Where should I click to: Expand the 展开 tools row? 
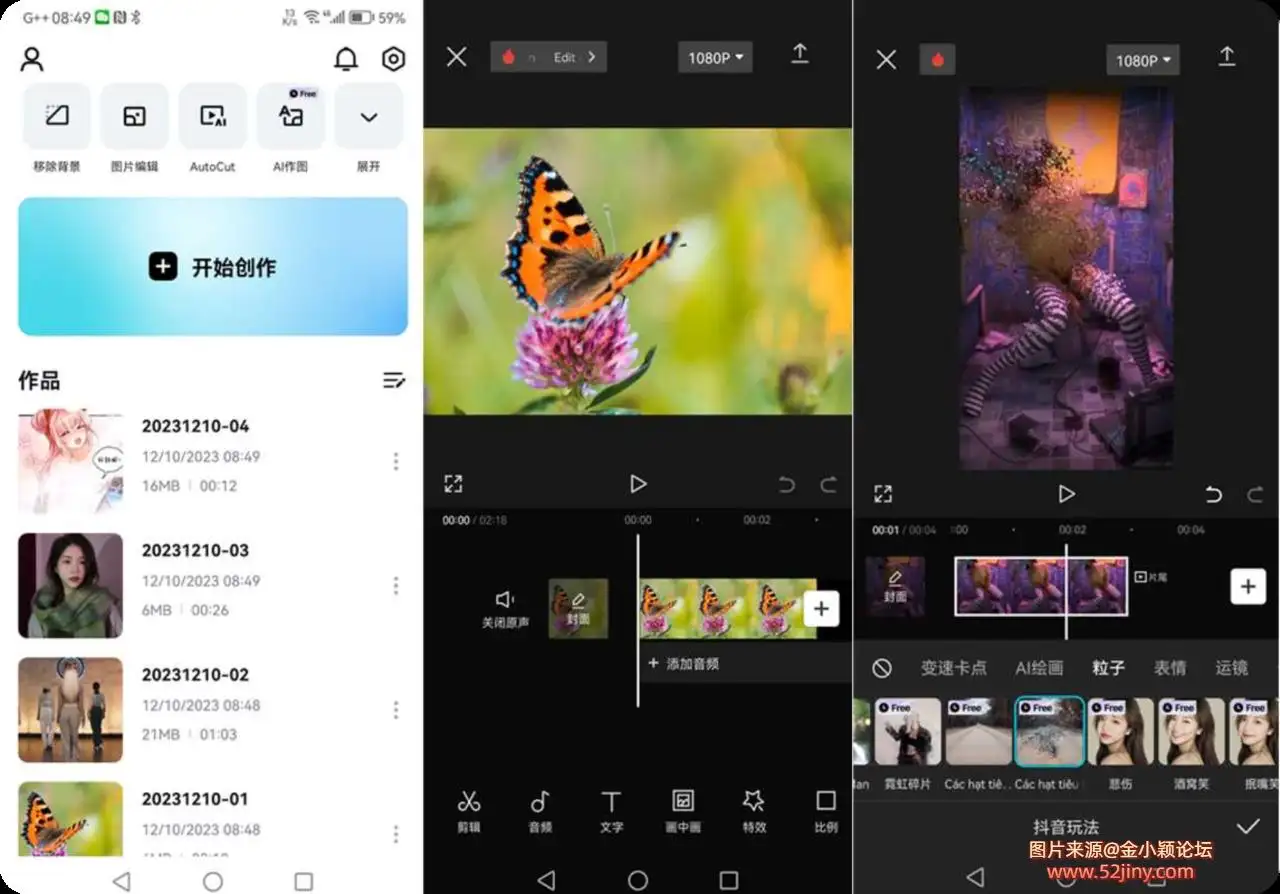click(369, 118)
